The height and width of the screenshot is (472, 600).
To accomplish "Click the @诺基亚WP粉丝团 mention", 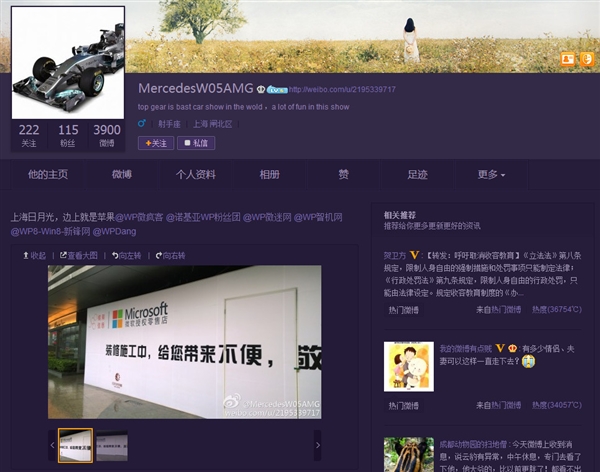I will (203, 217).
